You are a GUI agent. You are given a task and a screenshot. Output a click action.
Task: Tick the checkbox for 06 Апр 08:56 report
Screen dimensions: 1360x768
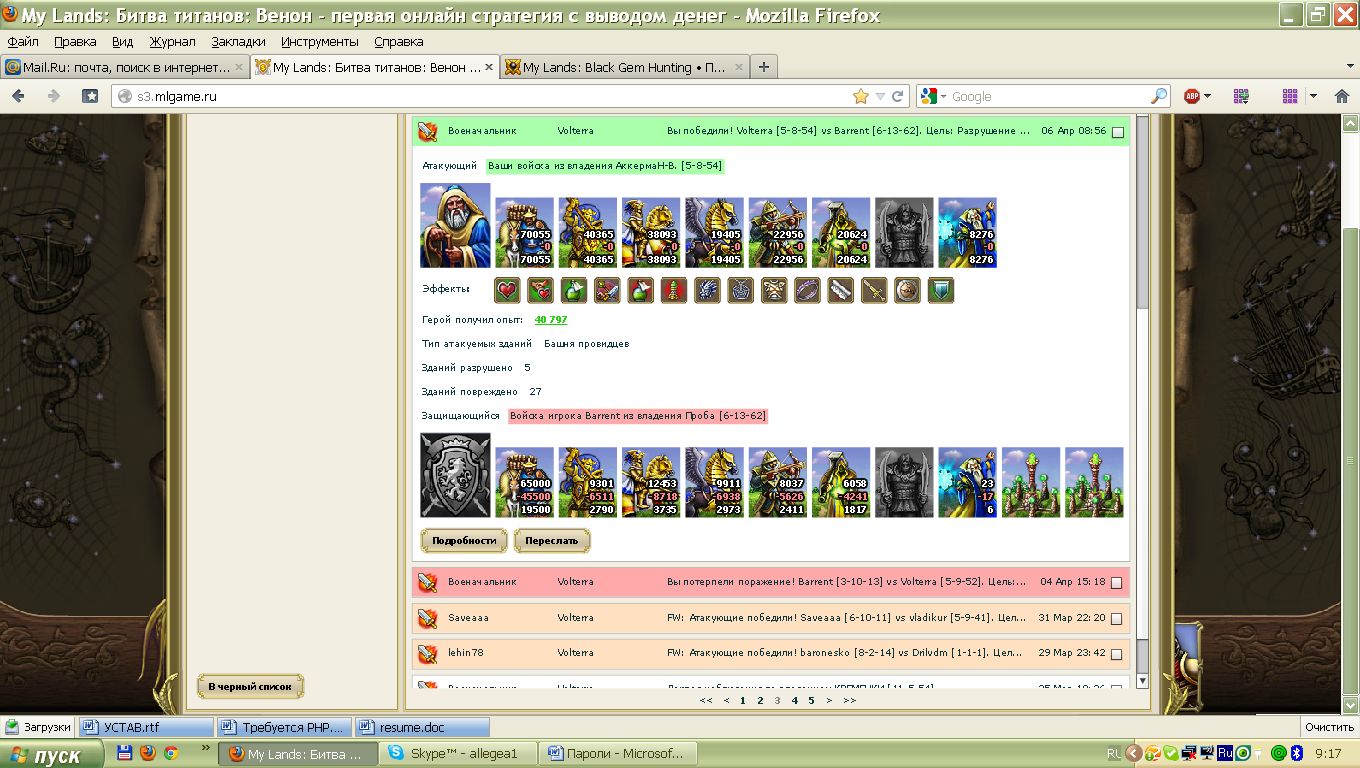tap(1118, 132)
